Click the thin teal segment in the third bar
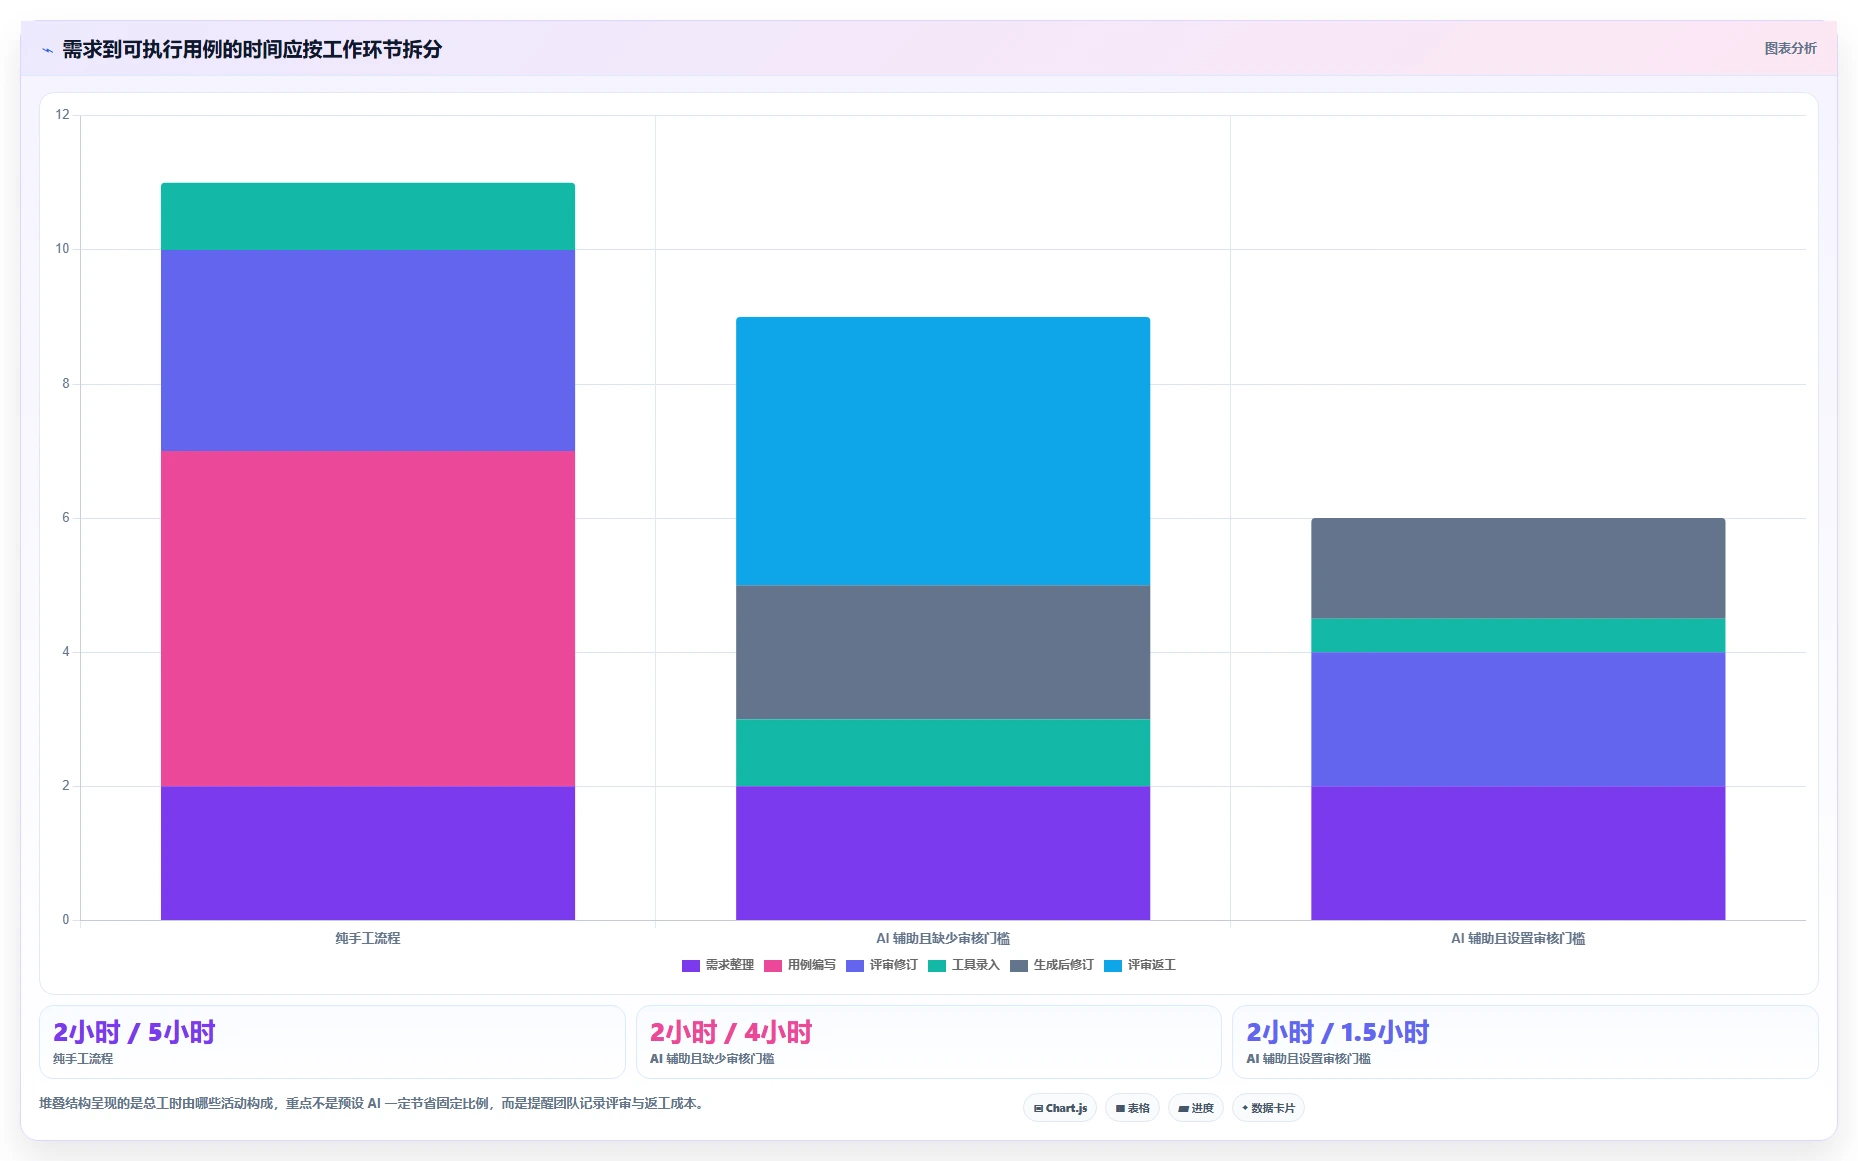 tap(1518, 635)
